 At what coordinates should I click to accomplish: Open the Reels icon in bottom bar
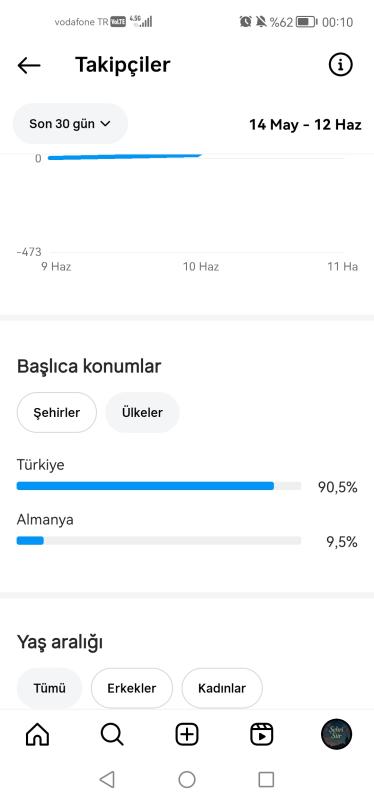pyautogui.click(x=262, y=735)
